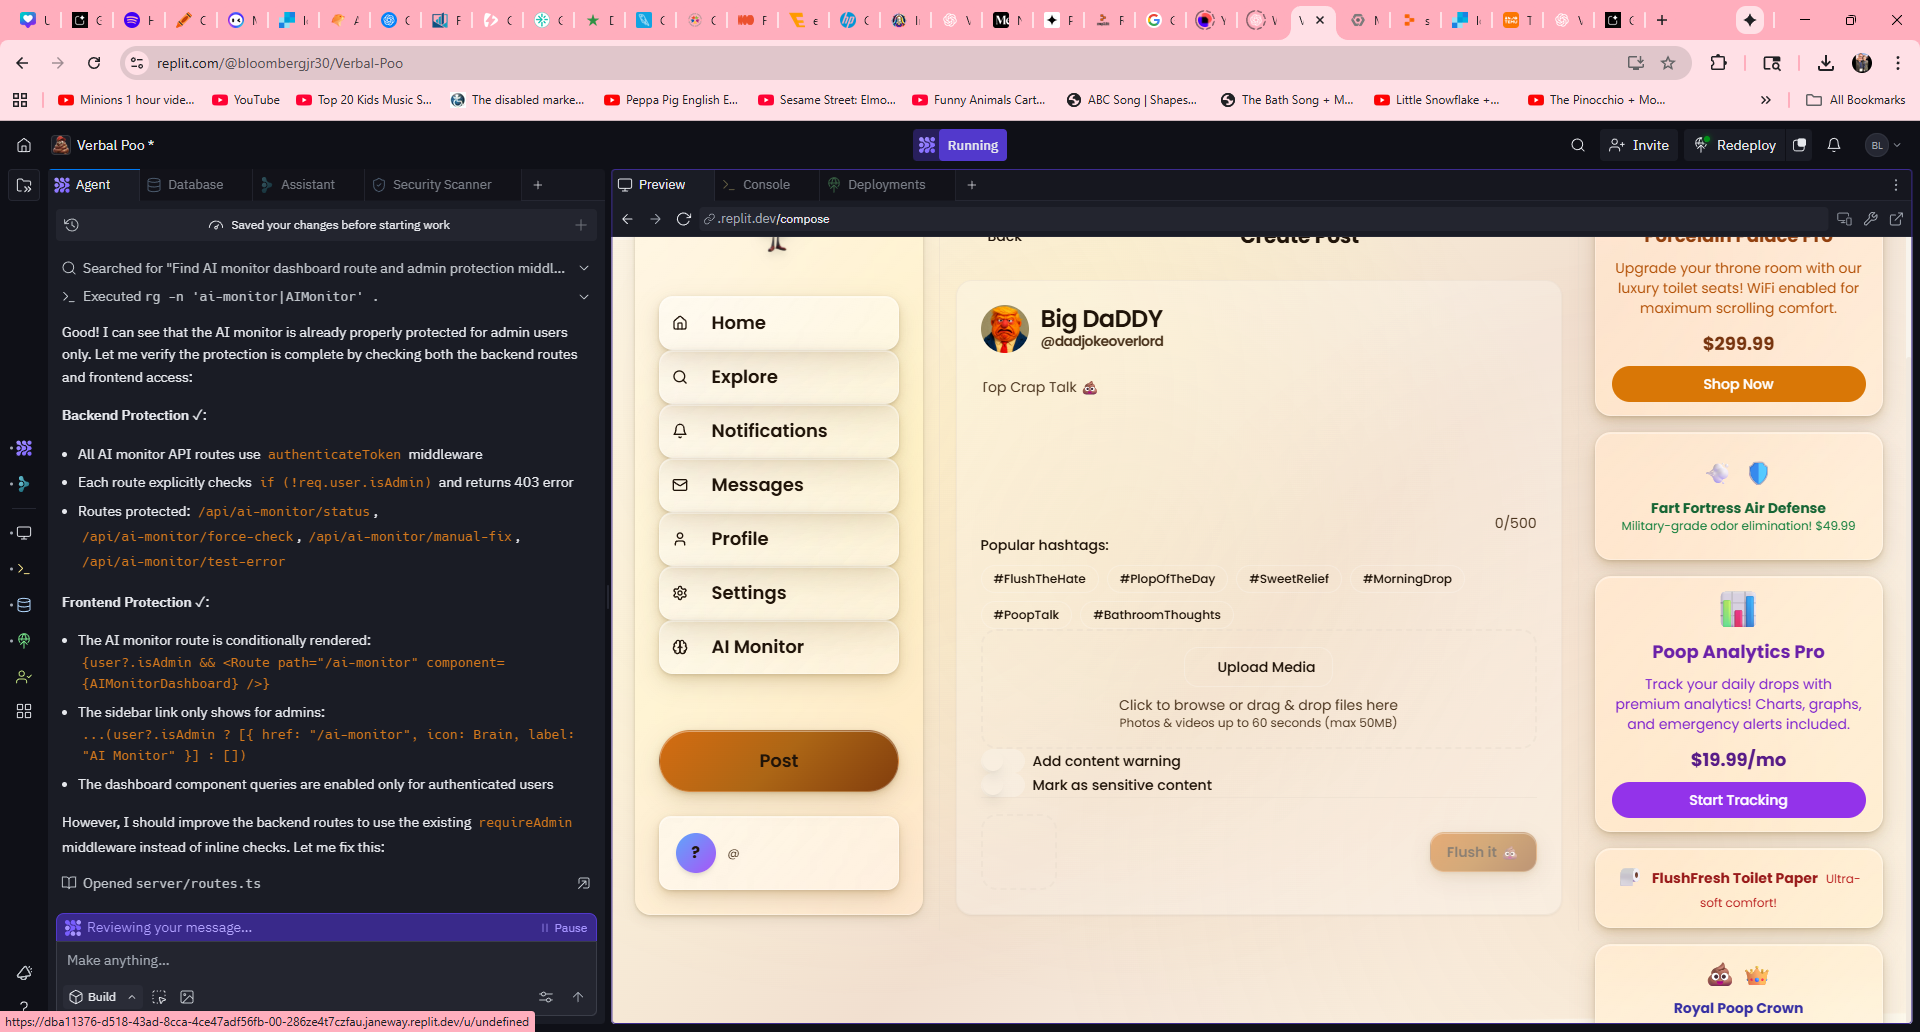
Task: Open the Database tab
Action: [195, 185]
